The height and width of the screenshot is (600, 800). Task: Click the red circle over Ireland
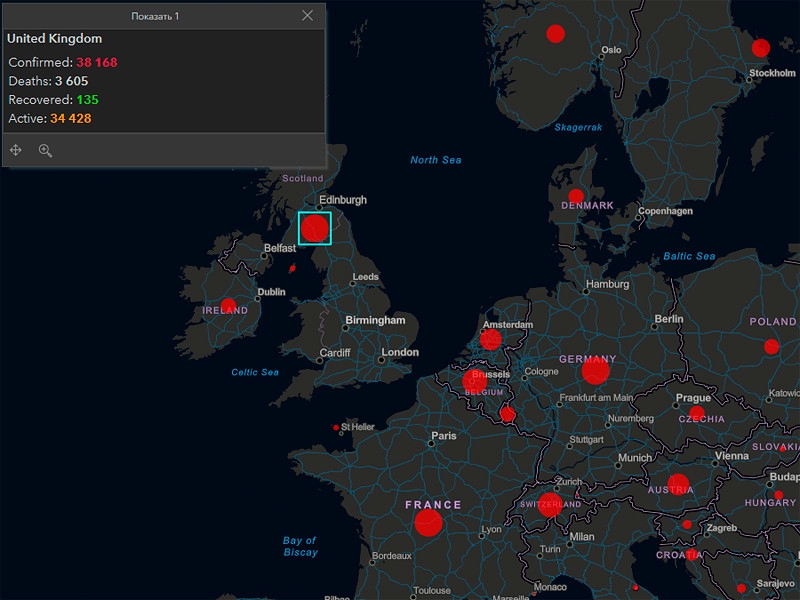click(x=228, y=306)
